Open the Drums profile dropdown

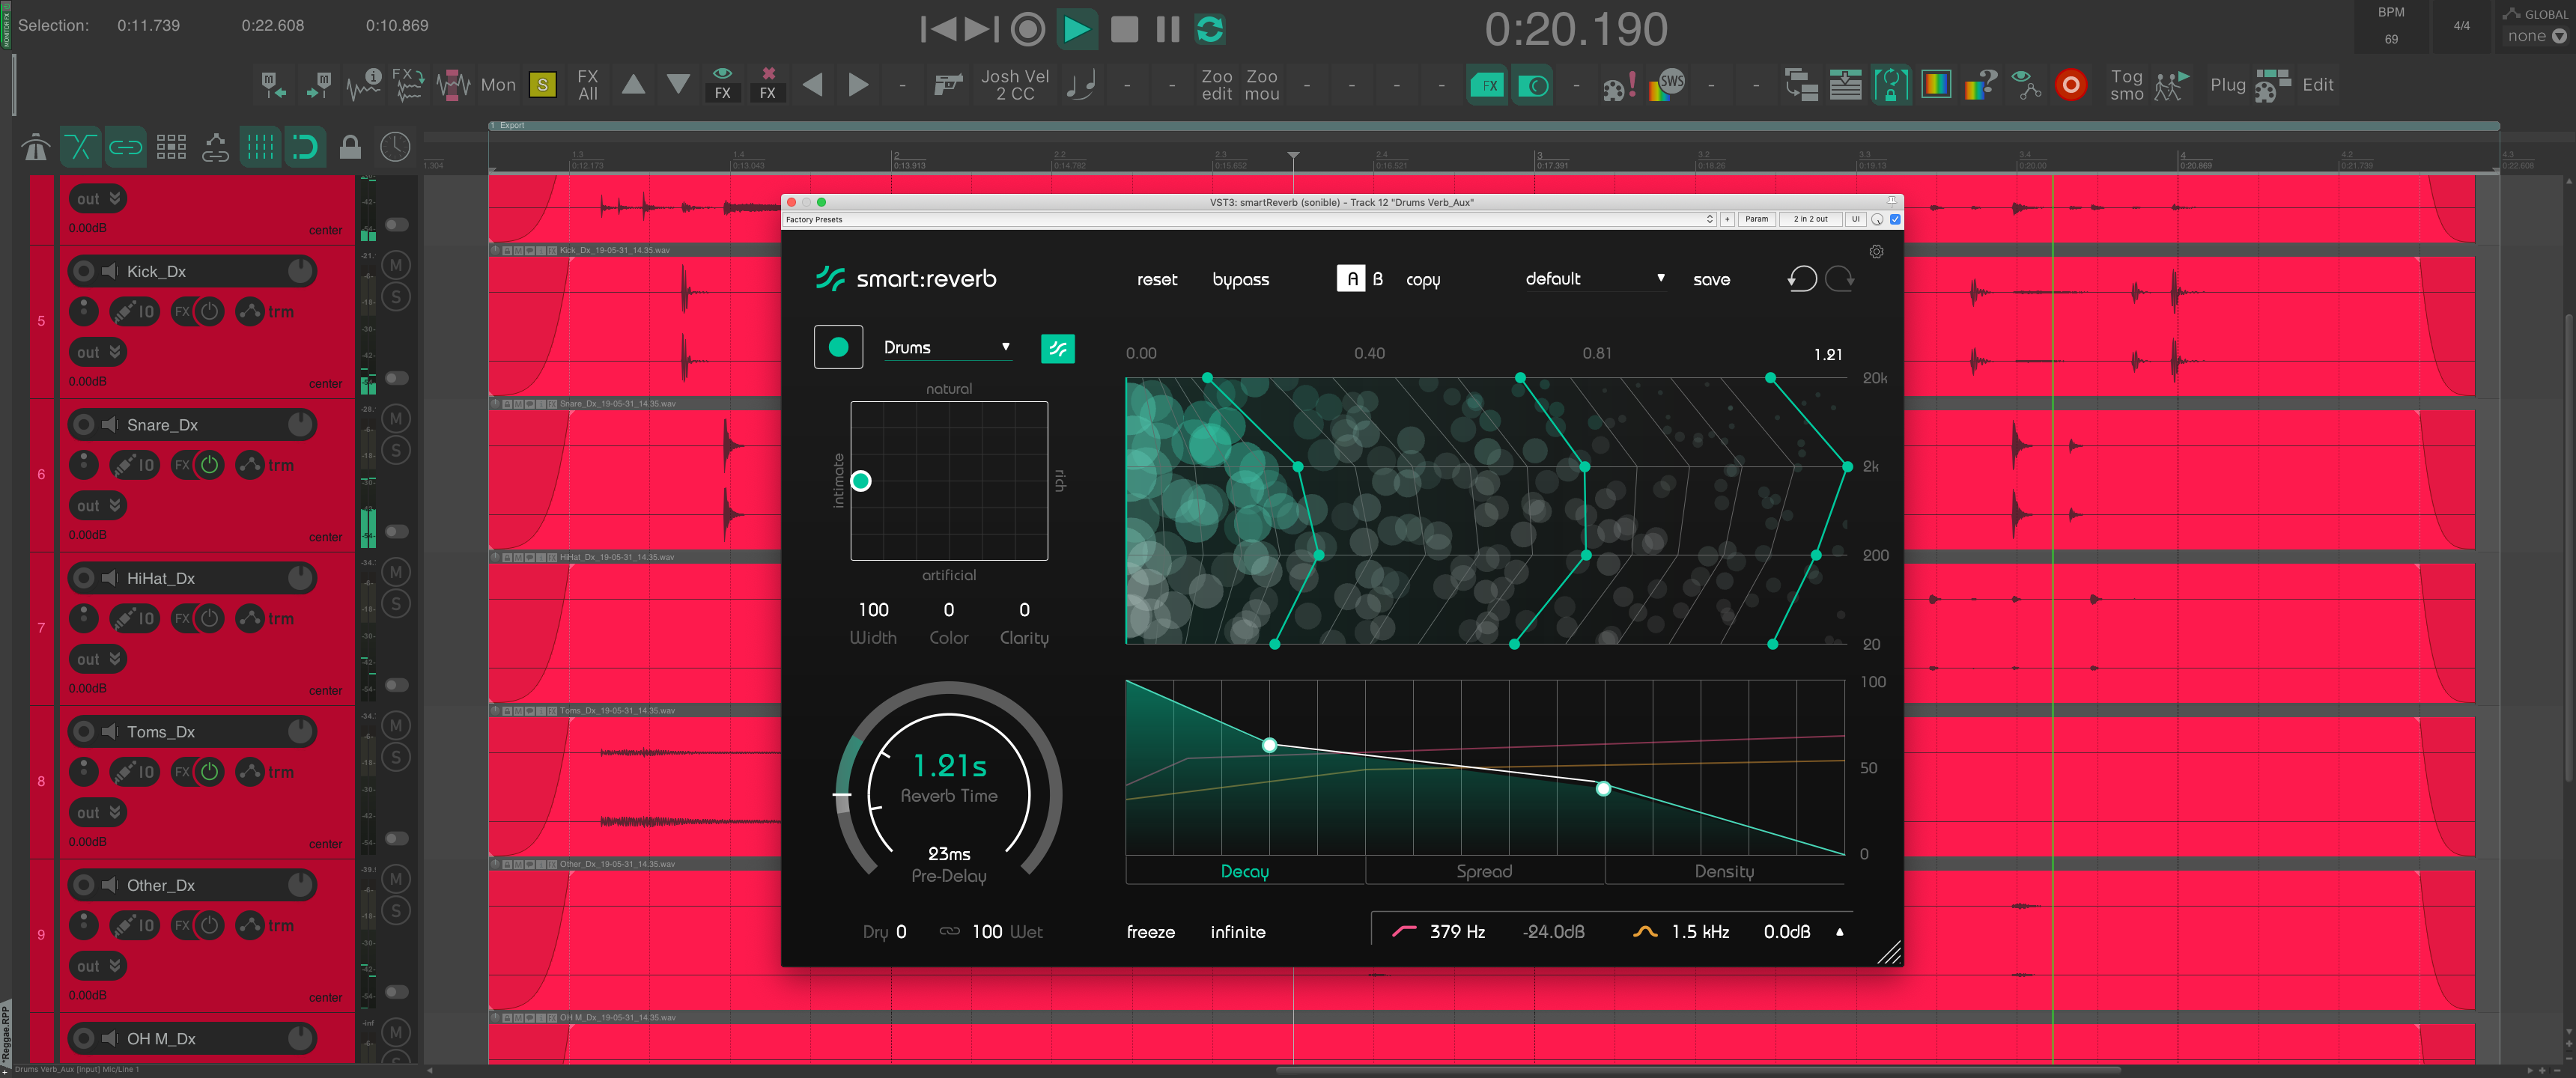(x=946, y=347)
